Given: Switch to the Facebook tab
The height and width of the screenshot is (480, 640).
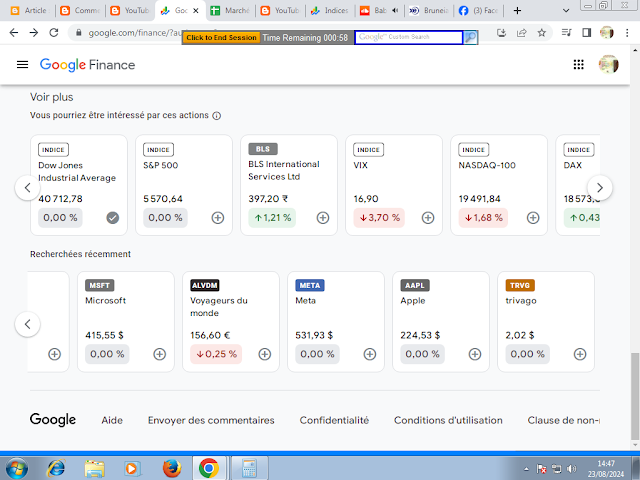Looking at the screenshot, I should point(480,11).
